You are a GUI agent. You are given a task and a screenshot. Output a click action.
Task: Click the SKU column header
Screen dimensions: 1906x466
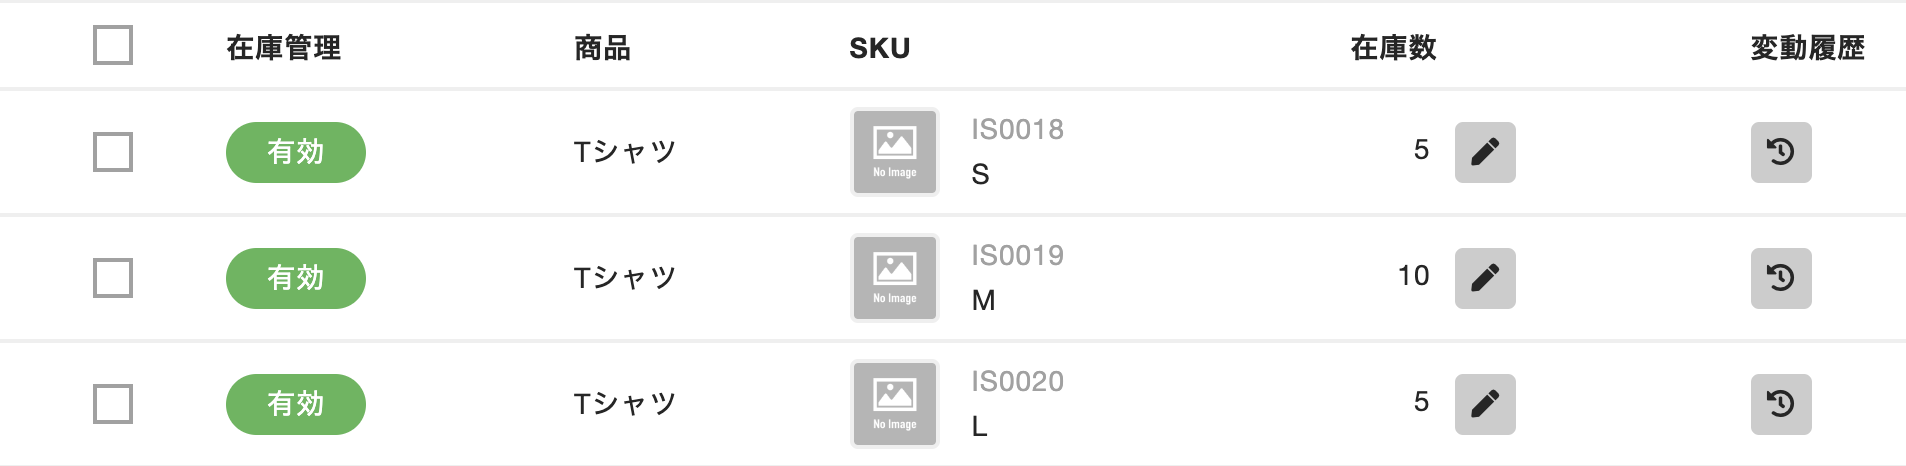(x=880, y=48)
